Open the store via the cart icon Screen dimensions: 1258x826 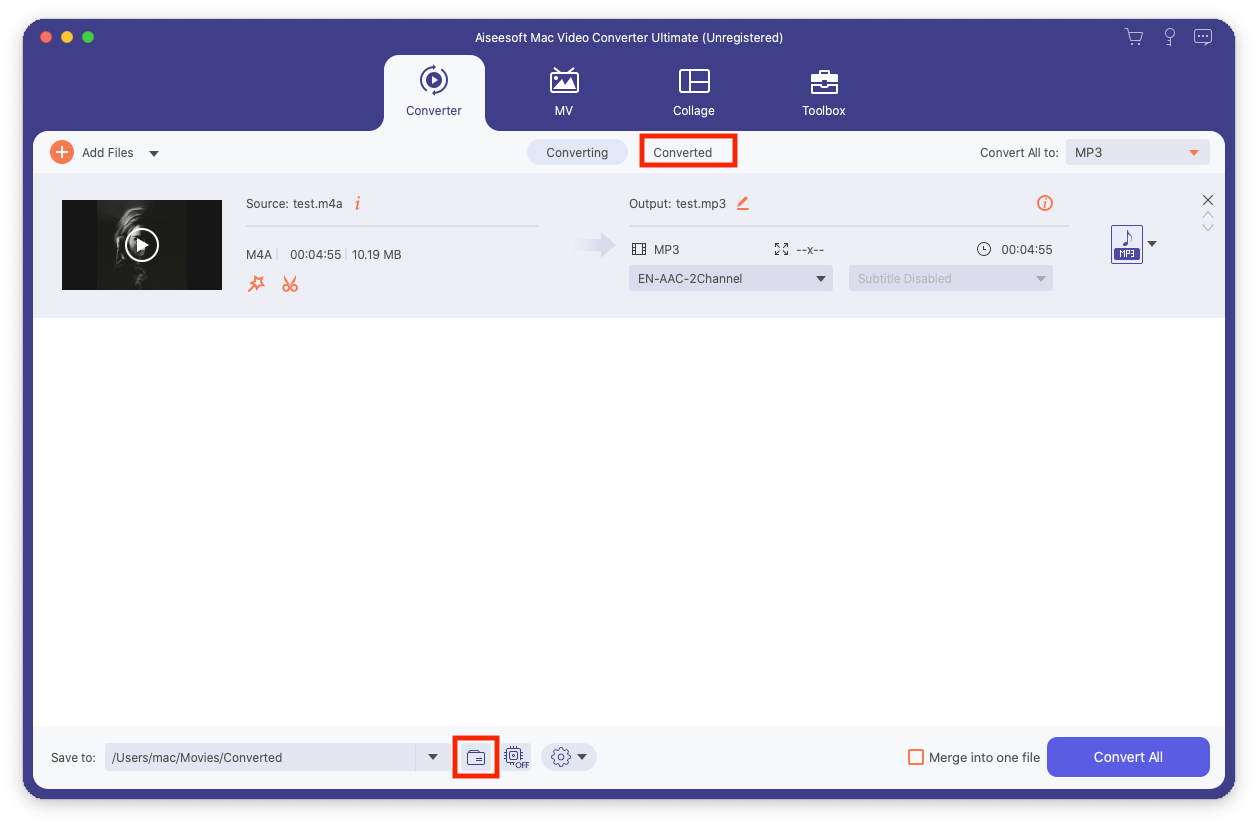point(1133,36)
